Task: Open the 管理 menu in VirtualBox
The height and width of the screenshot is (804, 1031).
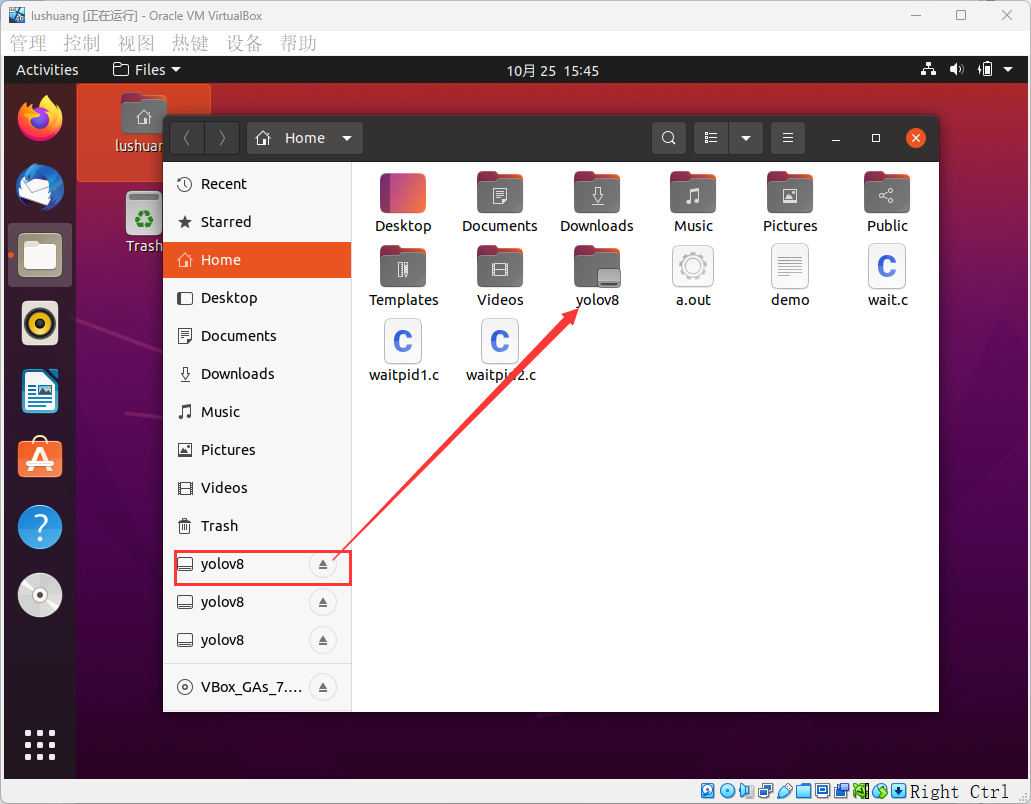Action: [x=28, y=43]
